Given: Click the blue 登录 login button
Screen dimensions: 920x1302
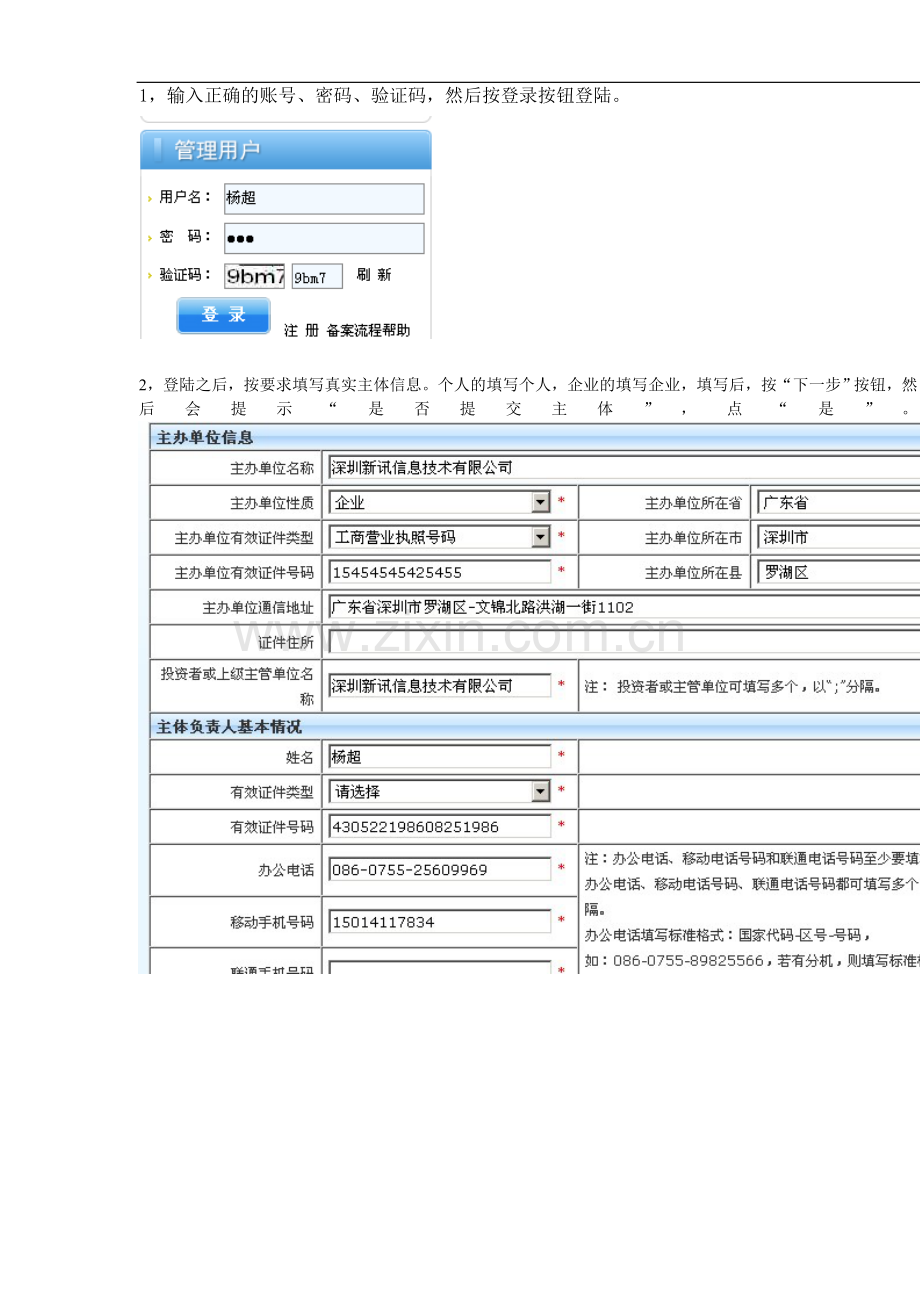Looking at the screenshot, I should [223, 315].
